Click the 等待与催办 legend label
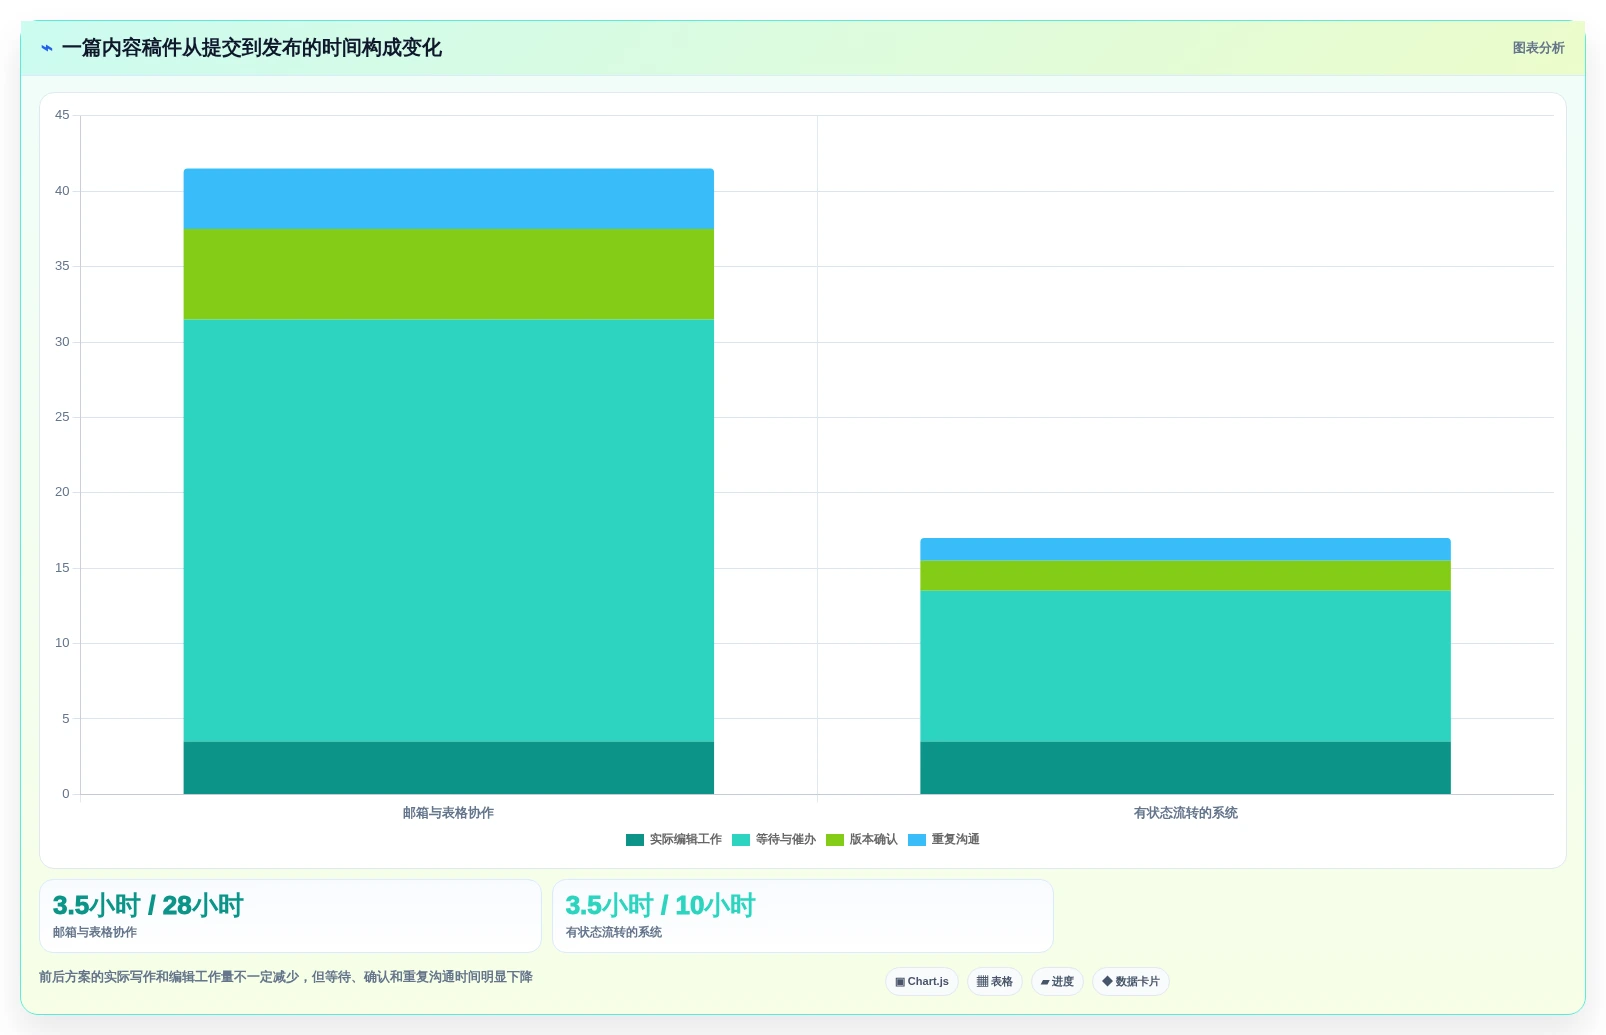 click(x=786, y=840)
